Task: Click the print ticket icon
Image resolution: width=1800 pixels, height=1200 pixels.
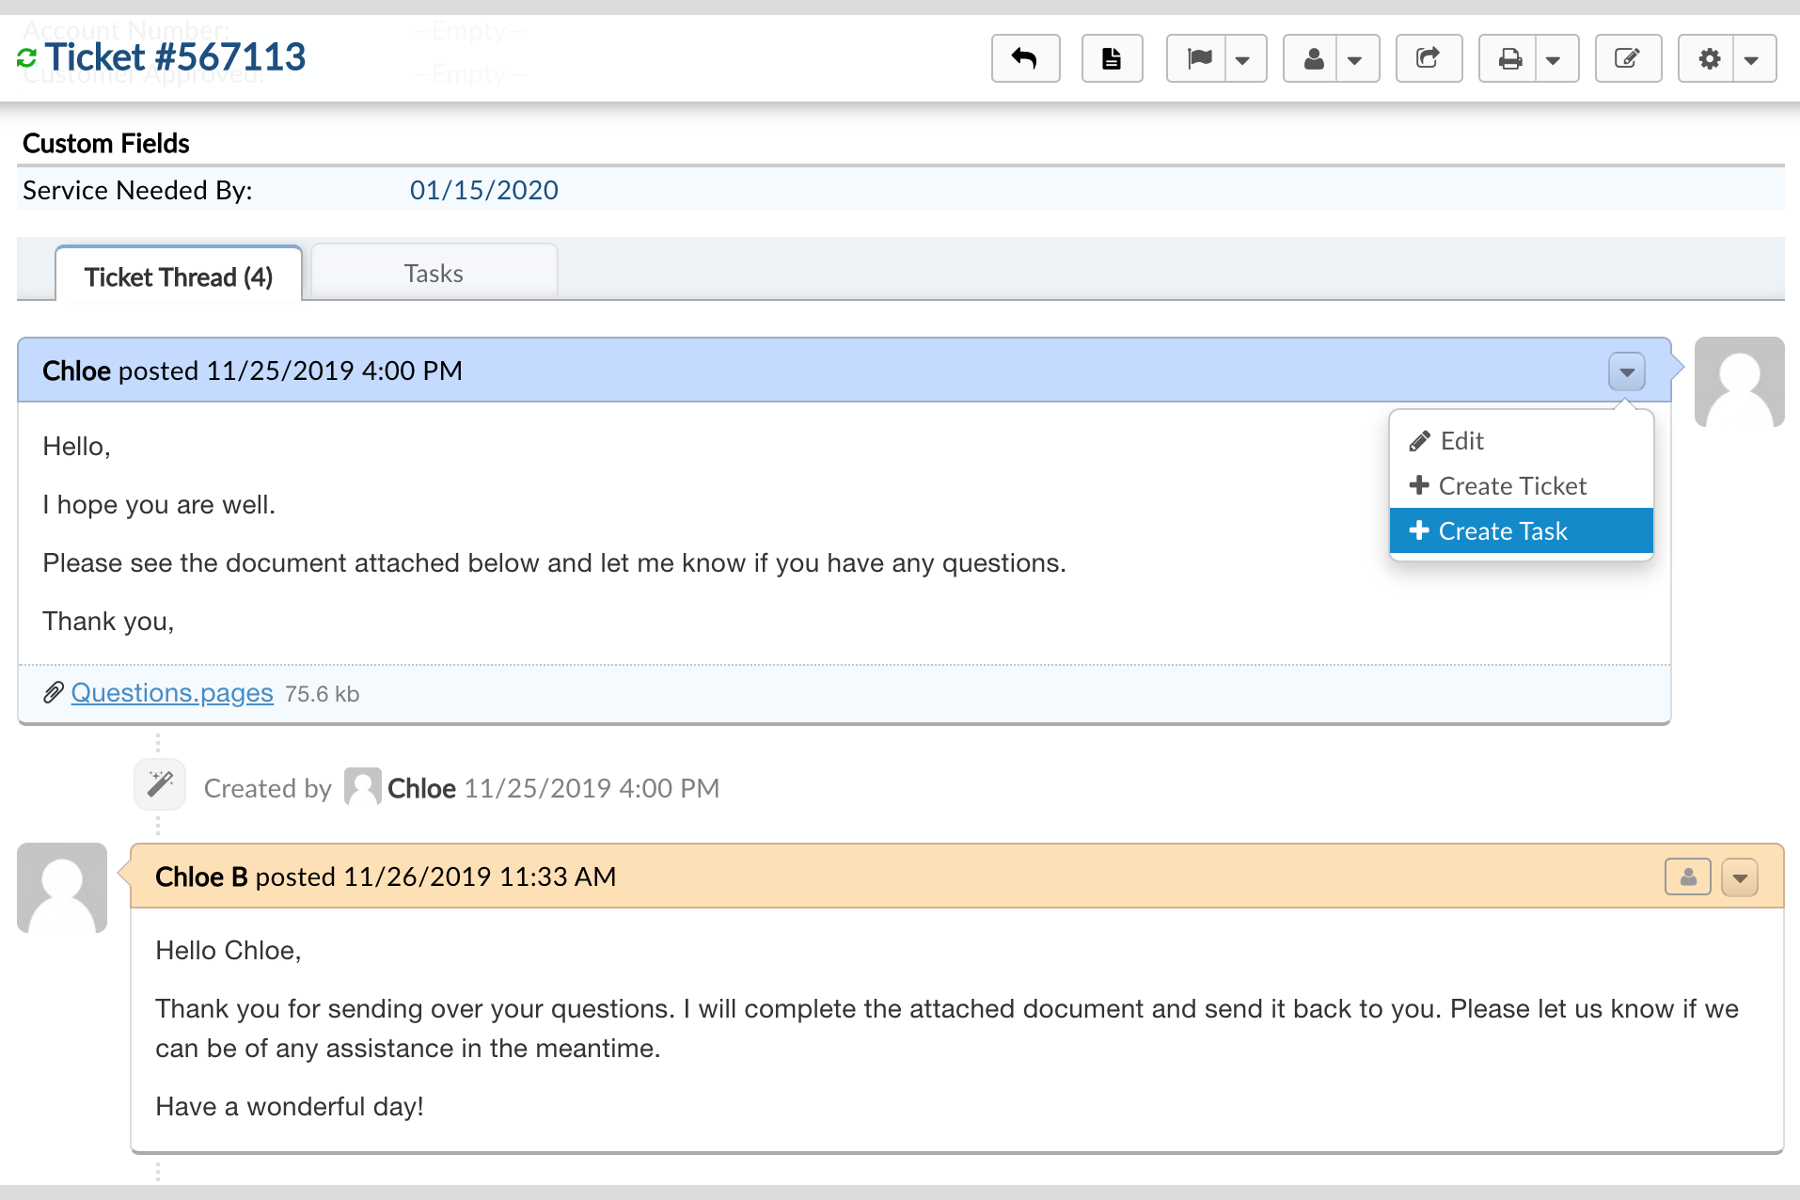Action: pos(1510,59)
